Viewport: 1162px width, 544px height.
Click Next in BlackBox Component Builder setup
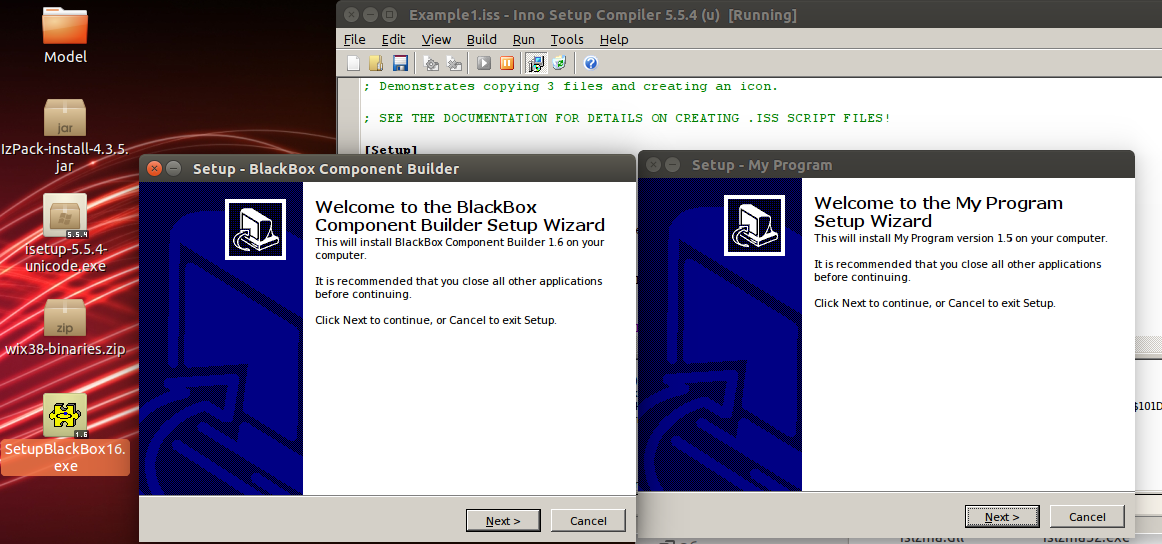tap(503, 520)
